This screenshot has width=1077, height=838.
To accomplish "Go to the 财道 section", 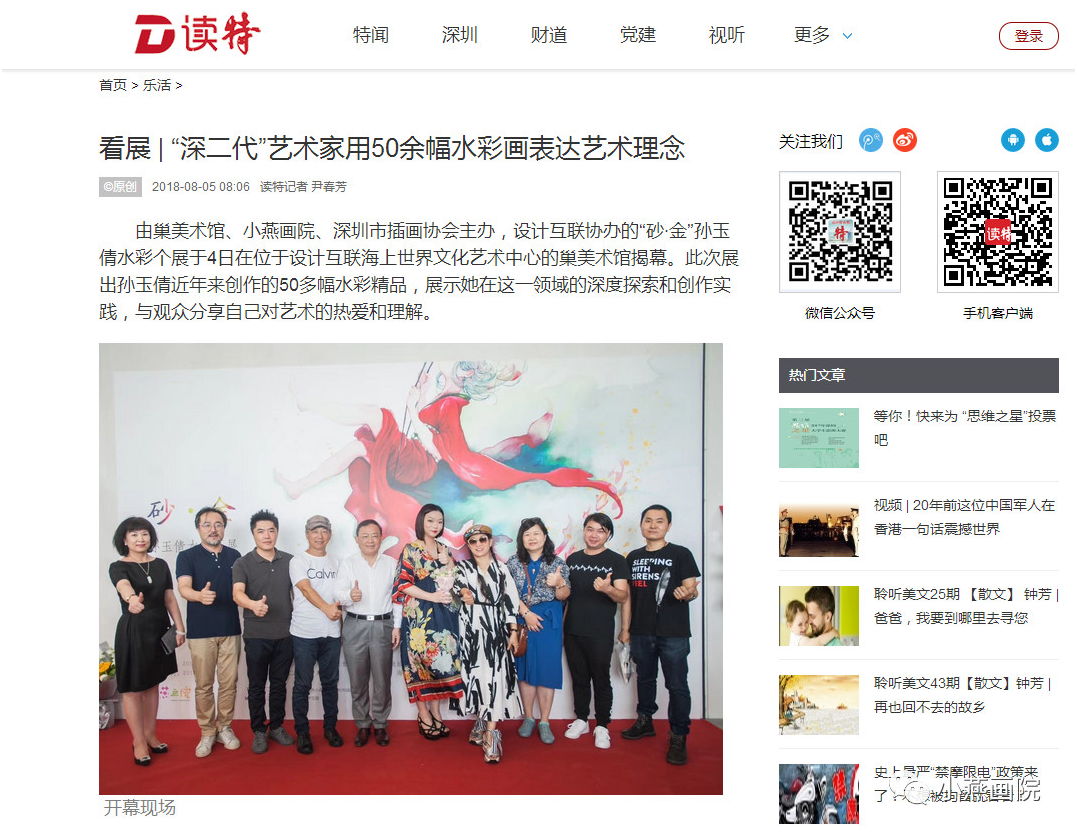I will click(x=549, y=35).
